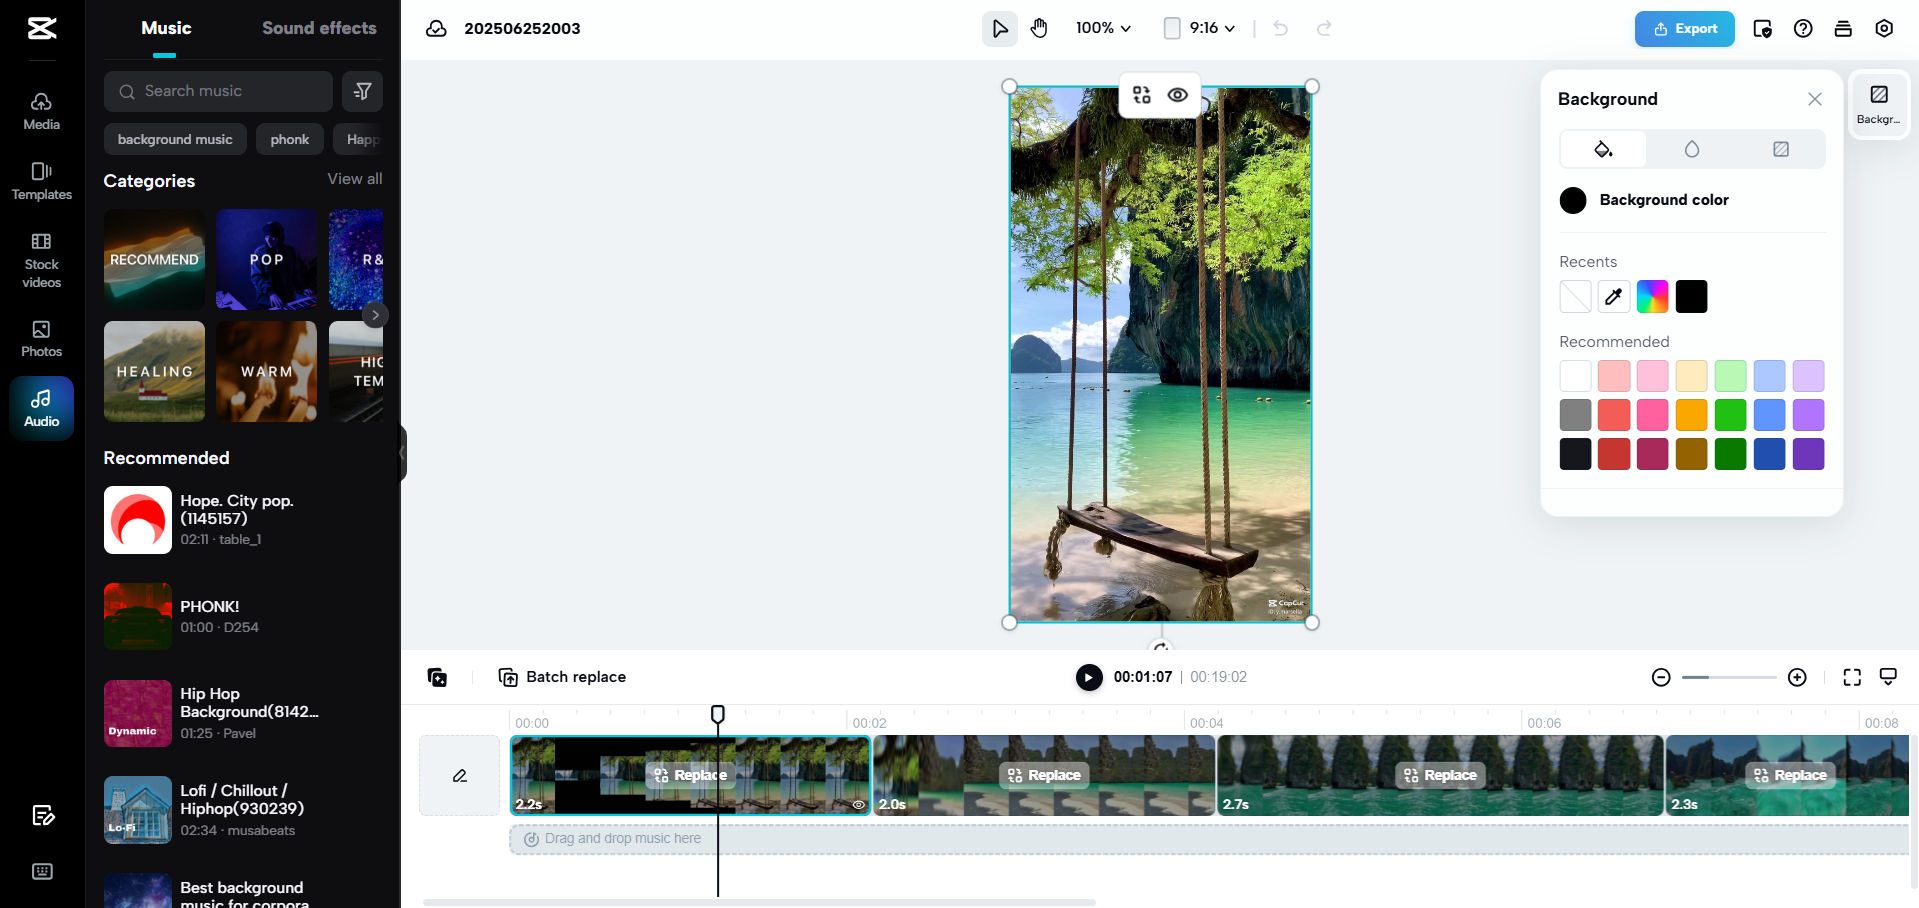Switch to the Sound effects tab

(319, 28)
